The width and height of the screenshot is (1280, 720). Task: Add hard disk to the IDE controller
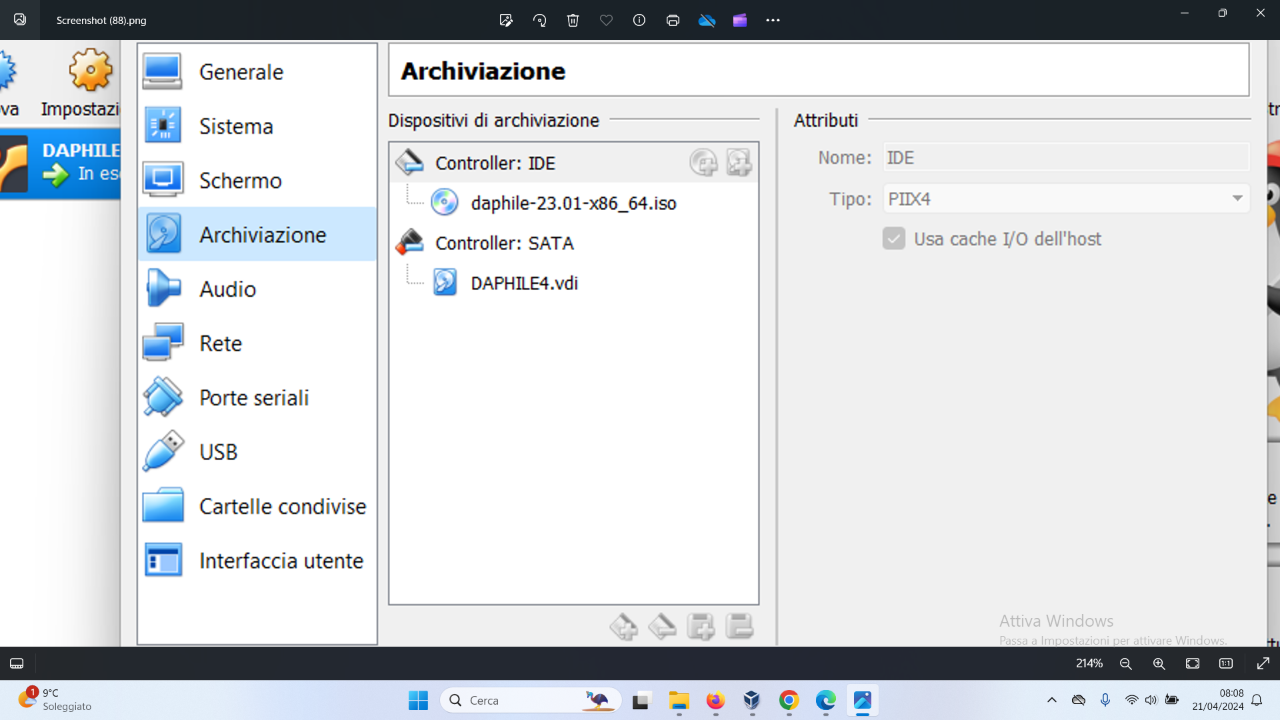(739, 162)
